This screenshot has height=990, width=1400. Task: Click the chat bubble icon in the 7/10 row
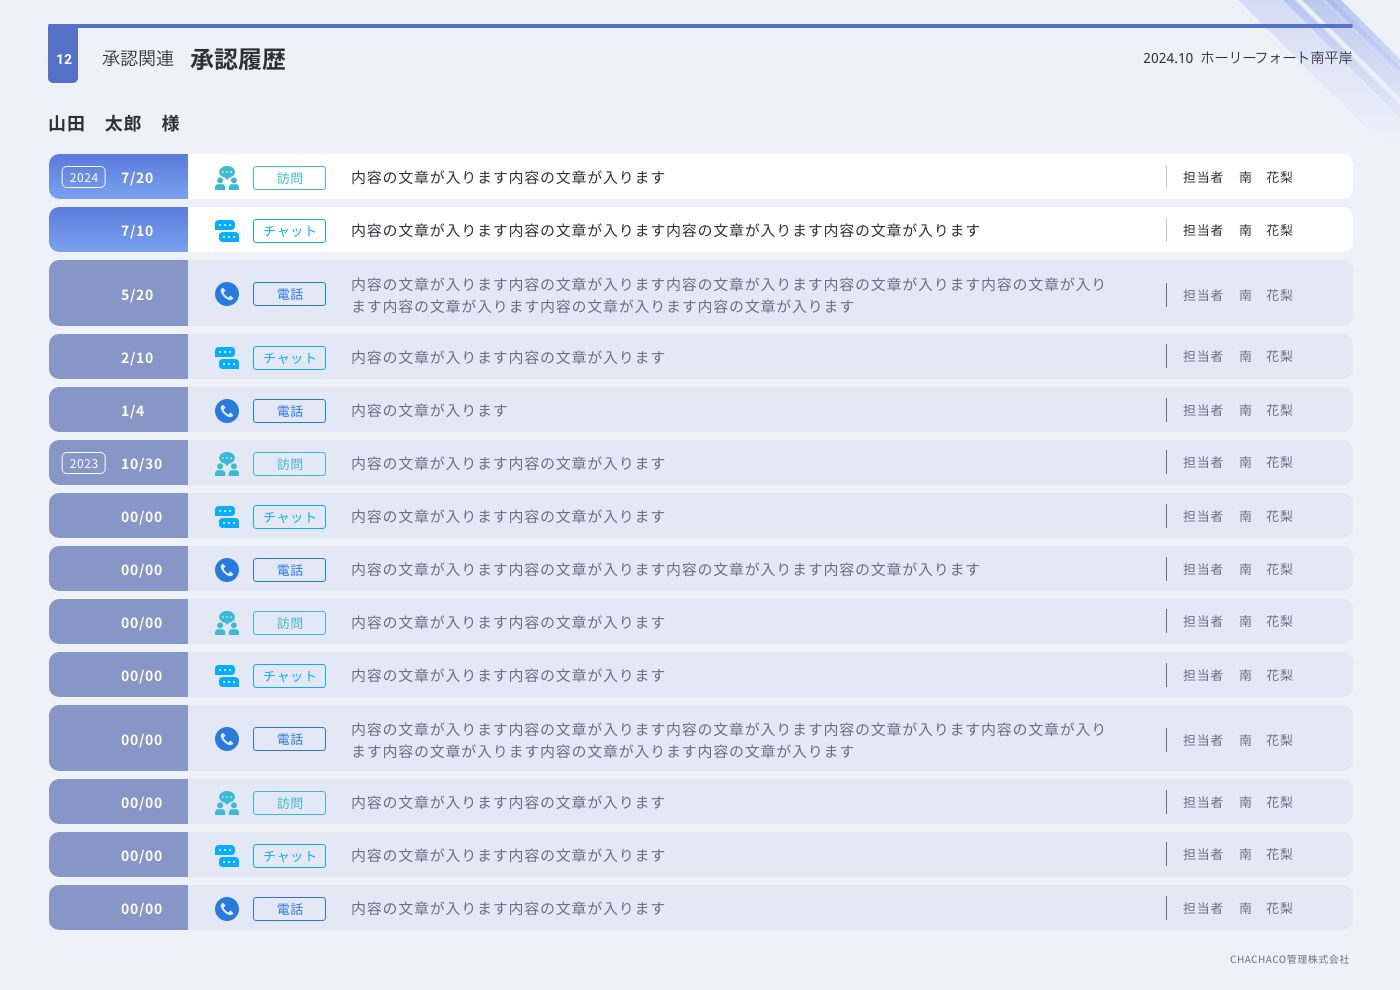pyautogui.click(x=227, y=231)
